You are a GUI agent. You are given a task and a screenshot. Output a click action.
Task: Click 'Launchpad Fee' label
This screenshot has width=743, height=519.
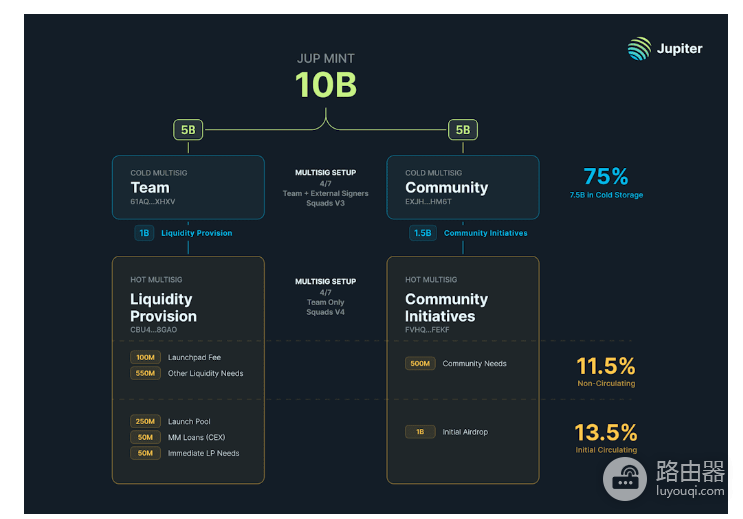coord(194,357)
